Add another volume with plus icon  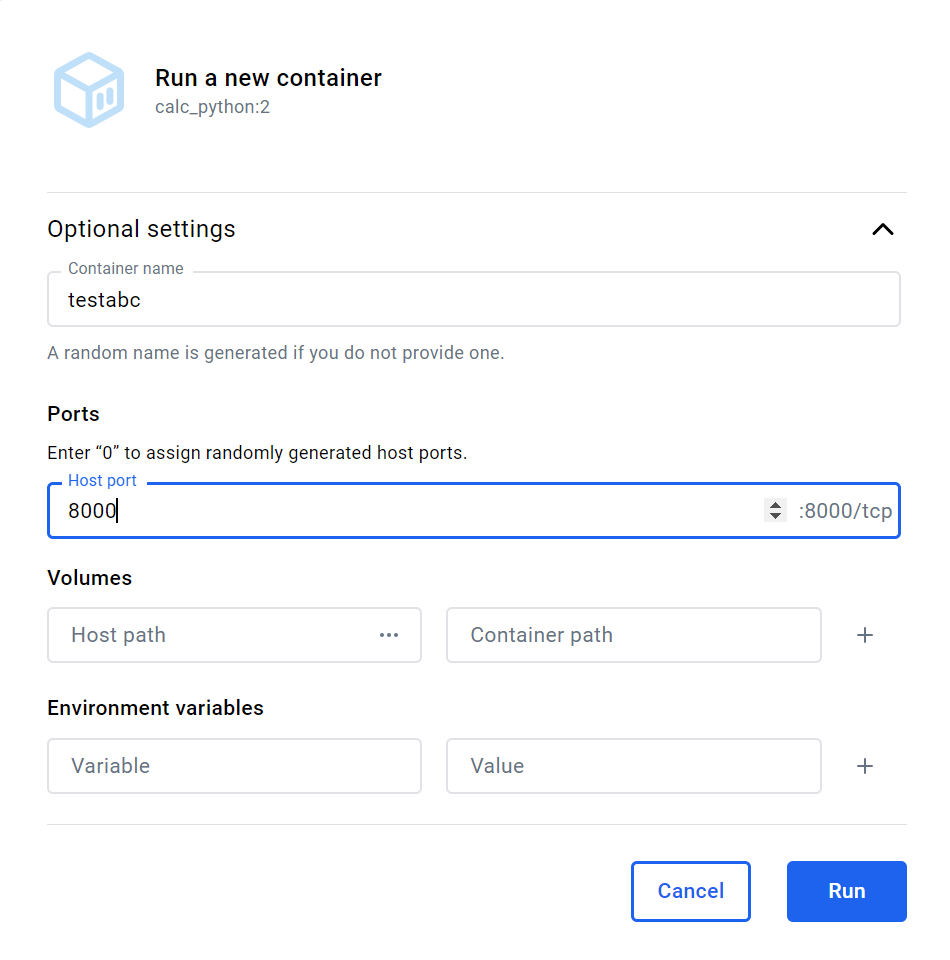tap(865, 635)
